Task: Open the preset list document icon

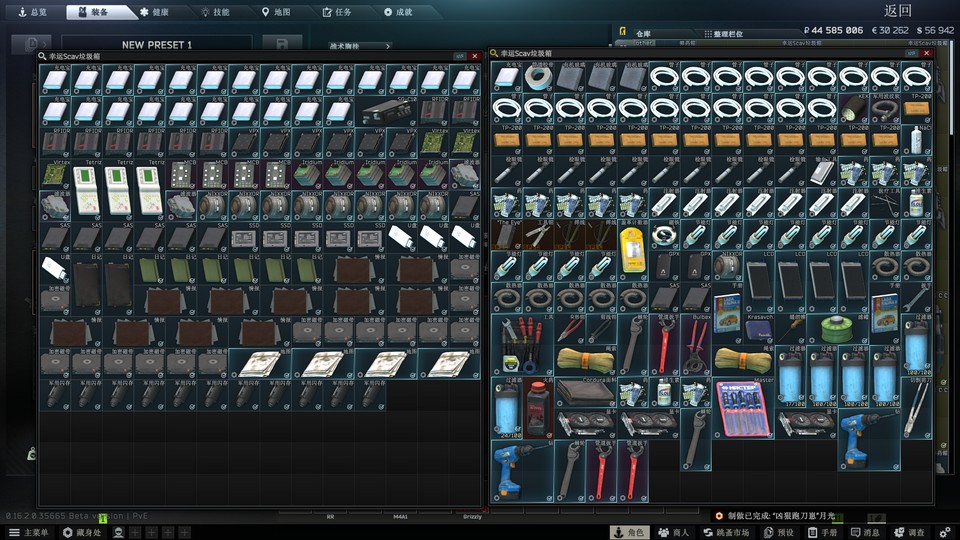Action: (x=31, y=43)
